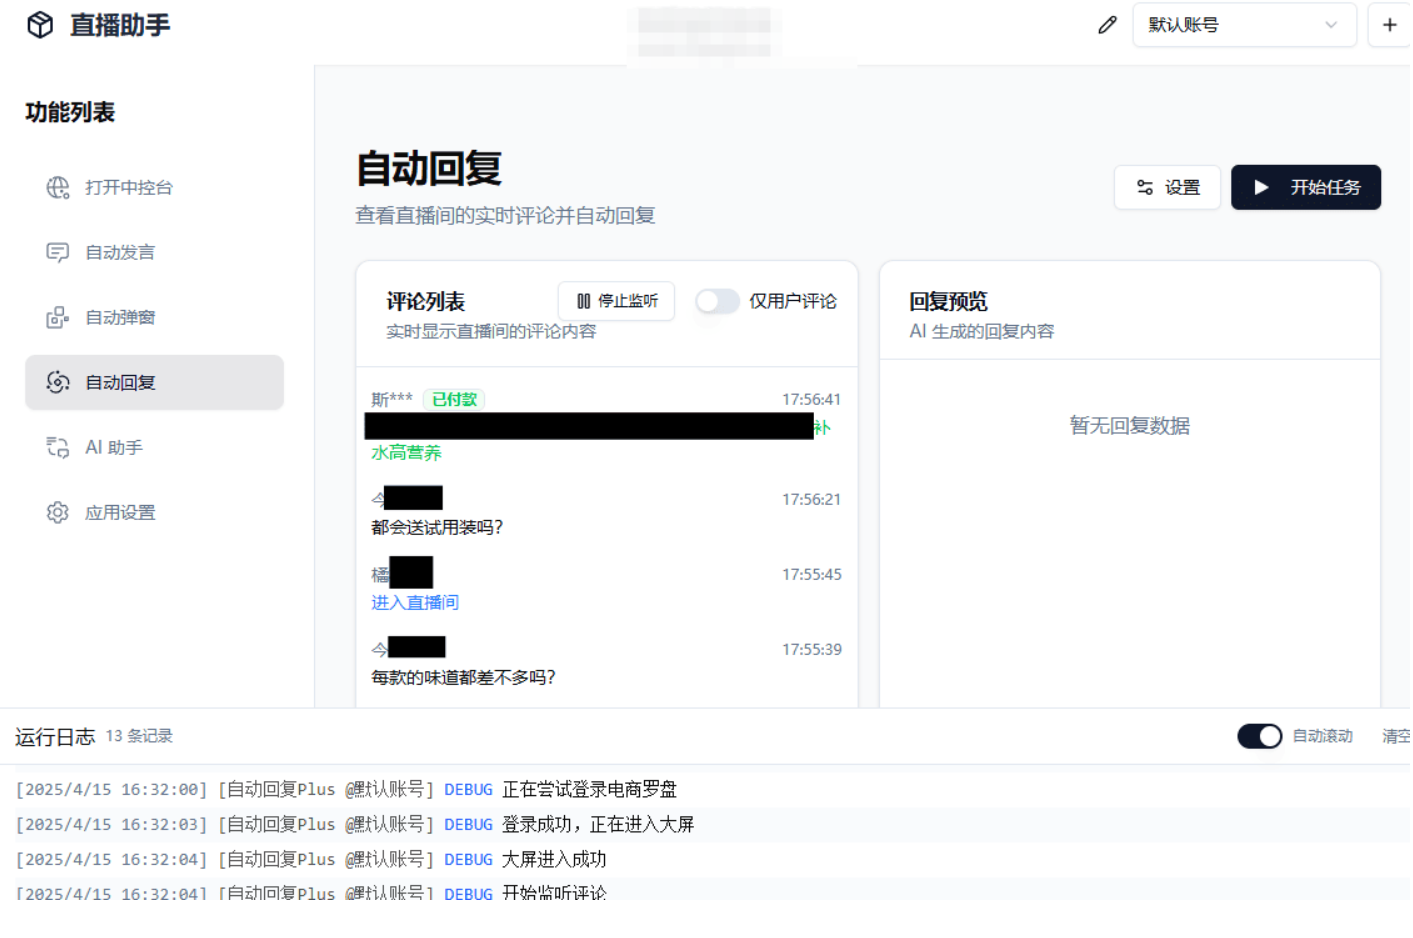Image resolution: width=1413 pixels, height=938 pixels.
Task: Click the log line 正在尝试登录电商罗盘
Action: click(x=589, y=790)
